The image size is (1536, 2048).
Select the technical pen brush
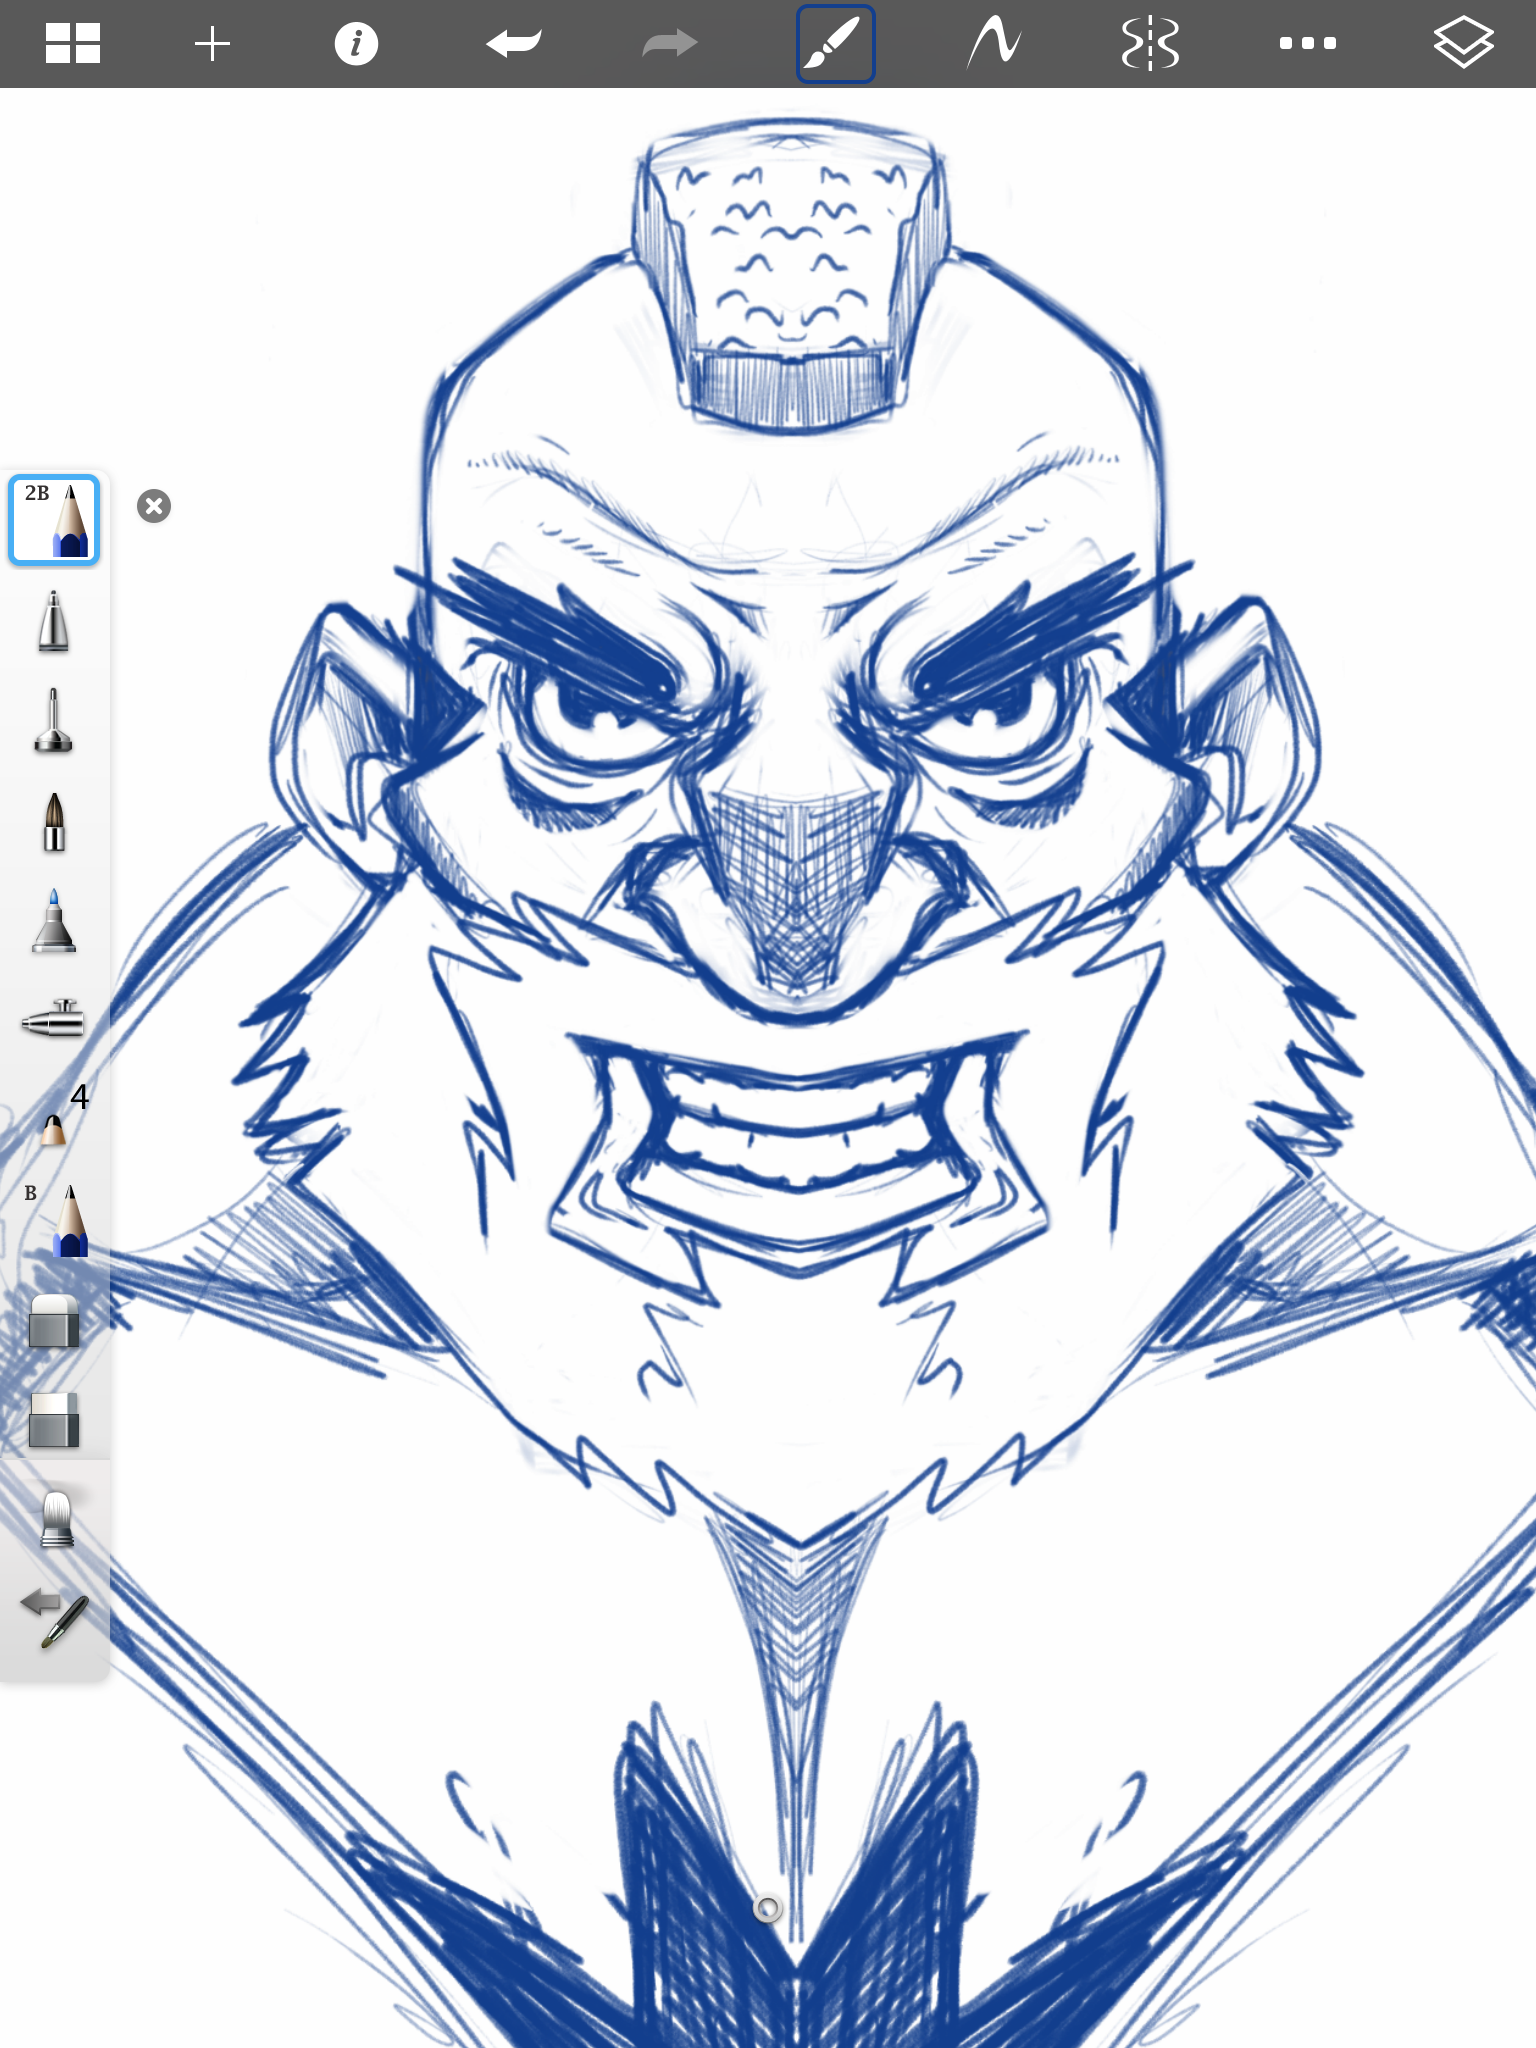pyautogui.click(x=53, y=720)
